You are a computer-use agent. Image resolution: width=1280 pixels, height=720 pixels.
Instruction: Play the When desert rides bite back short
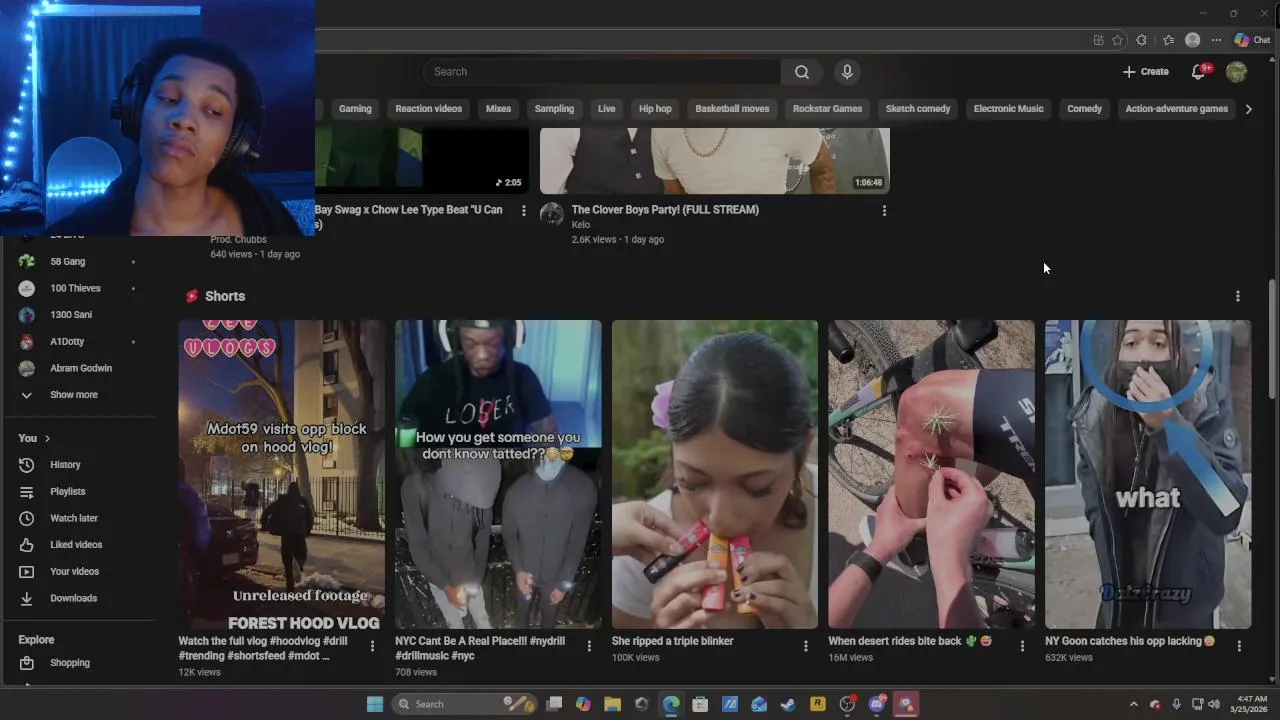coord(931,474)
